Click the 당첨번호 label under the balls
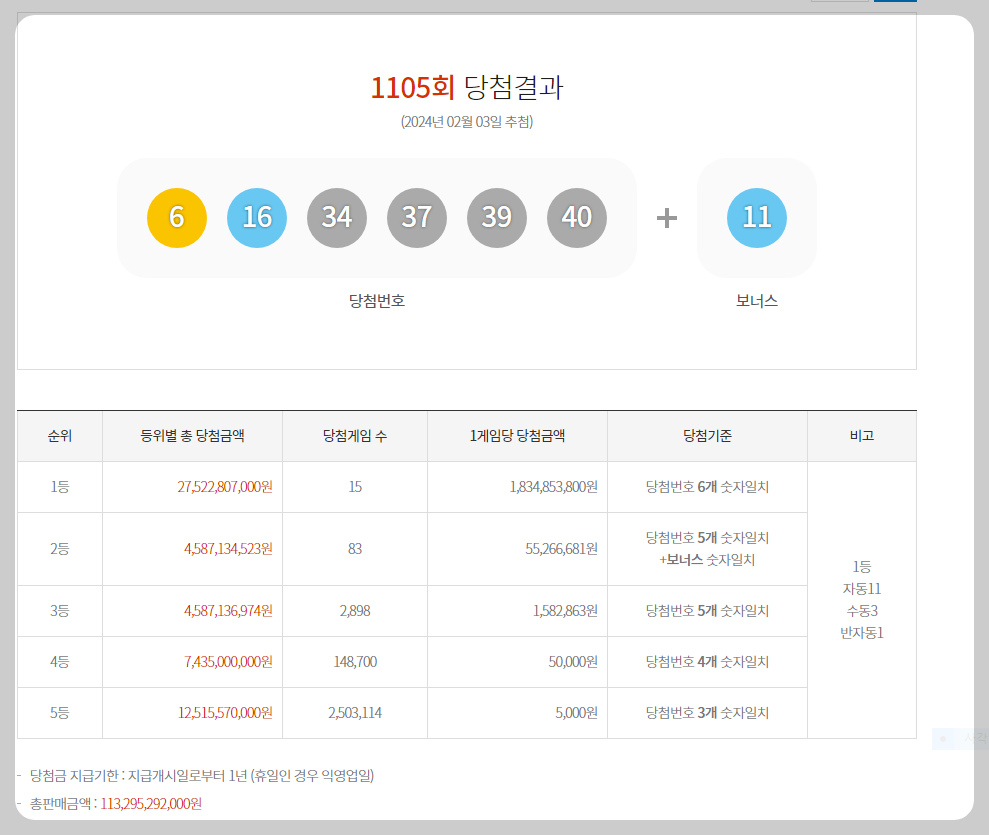The height and width of the screenshot is (835, 989). 377,301
